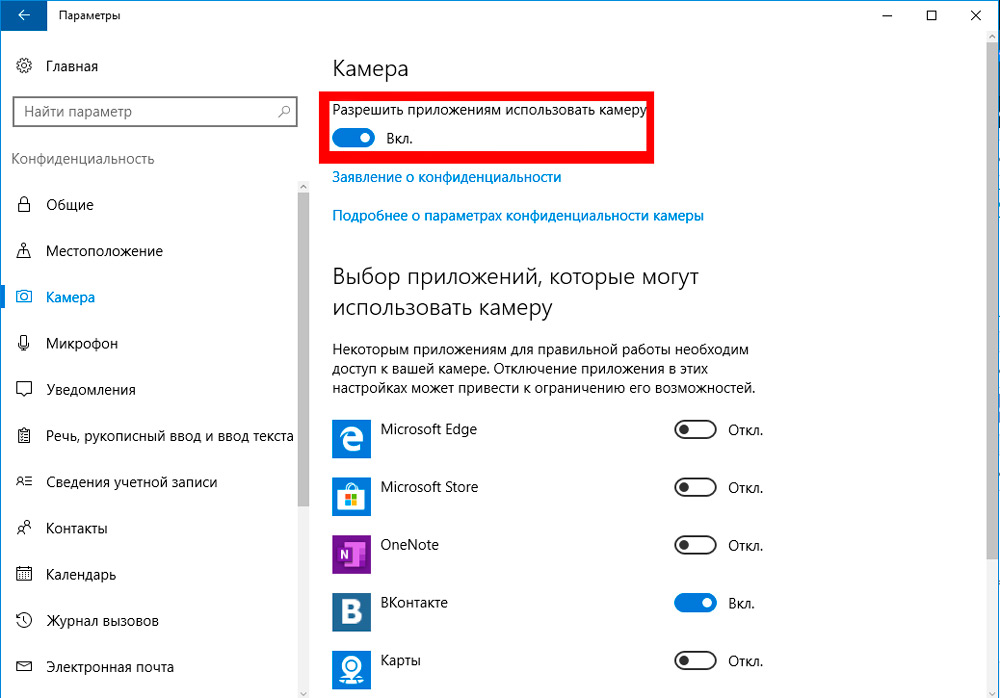Screen dimensions: 1000x698
Task: Click the back arrow in title bar
Action: (x=24, y=15)
